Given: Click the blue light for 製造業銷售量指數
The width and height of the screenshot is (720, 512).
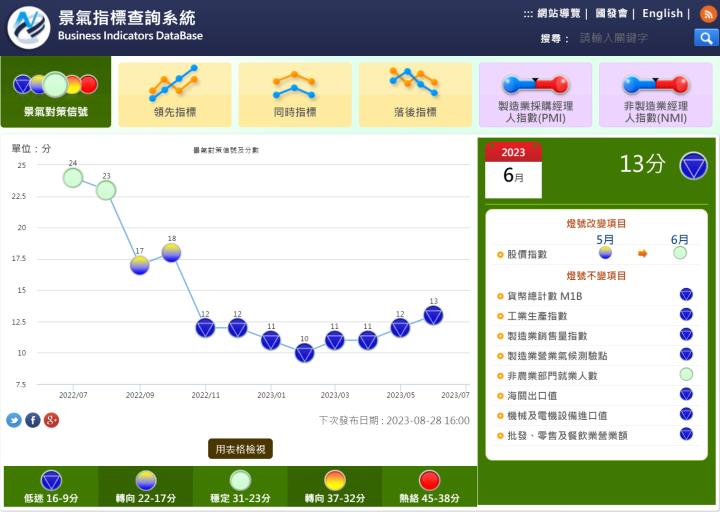Looking at the screenshot, I should [x=686, y=334].
